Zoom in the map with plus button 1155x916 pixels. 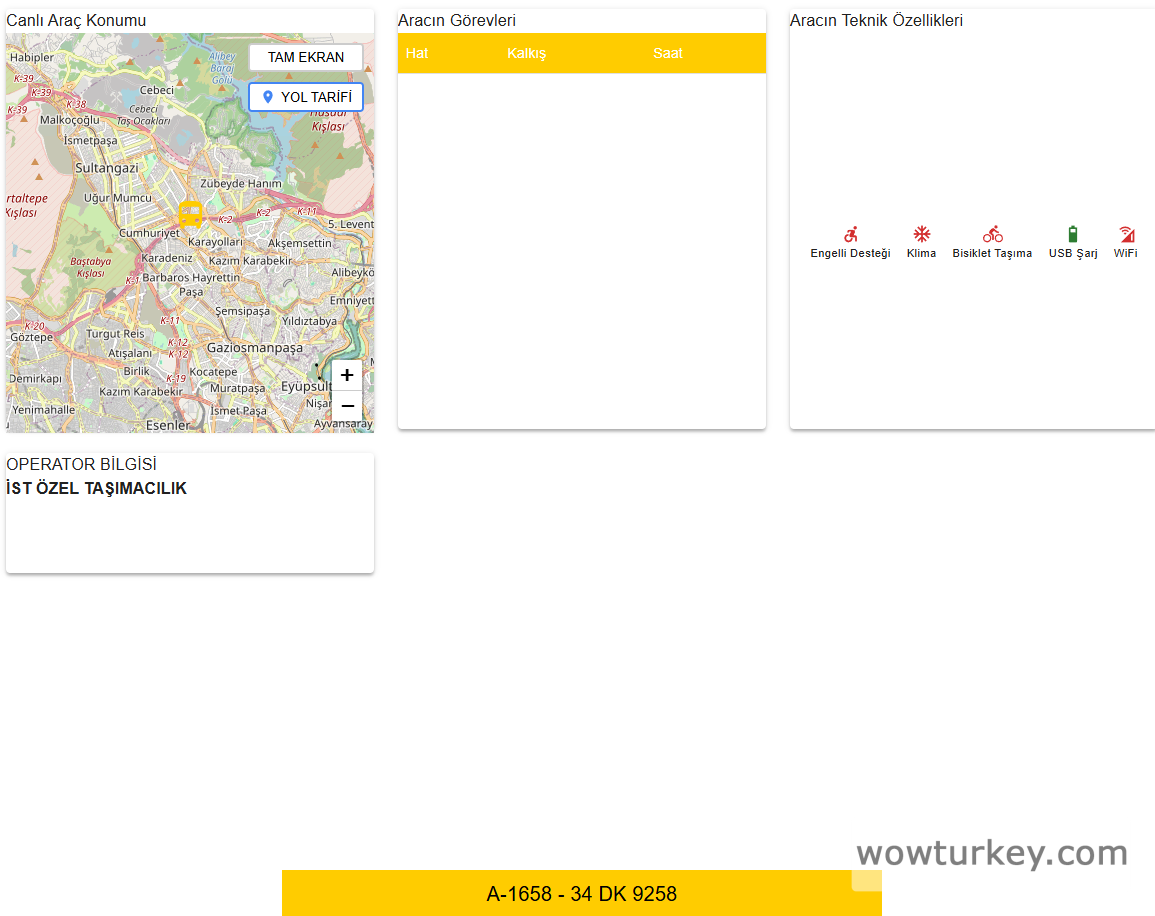(347, 375)
